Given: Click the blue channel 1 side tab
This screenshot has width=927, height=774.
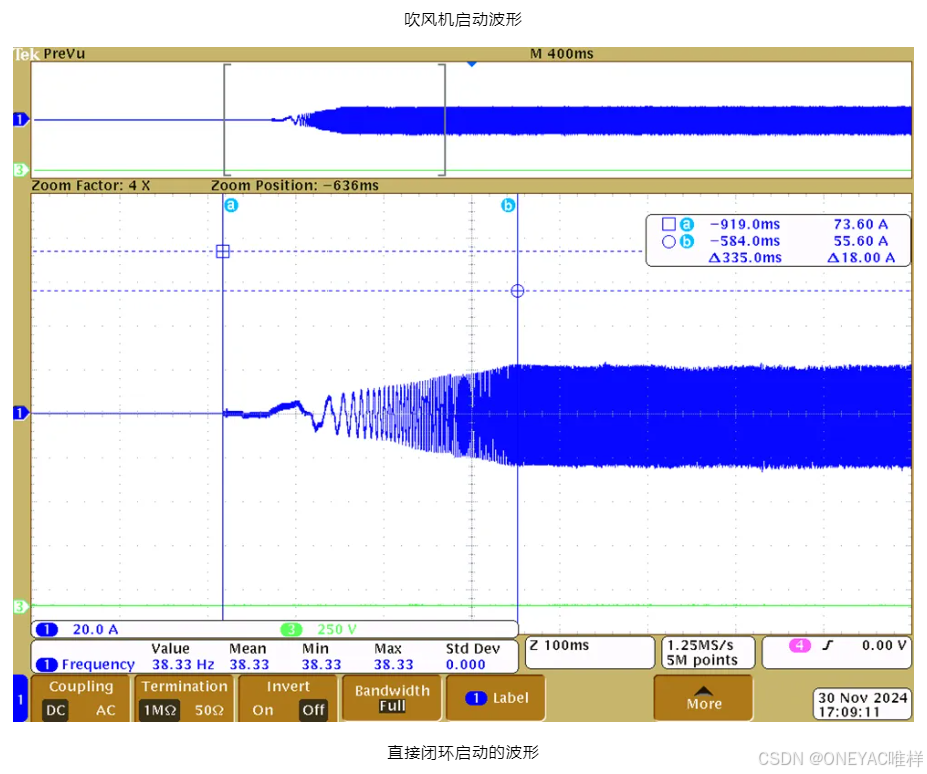Looking at the screenshot, I should (x=20, y=698).
